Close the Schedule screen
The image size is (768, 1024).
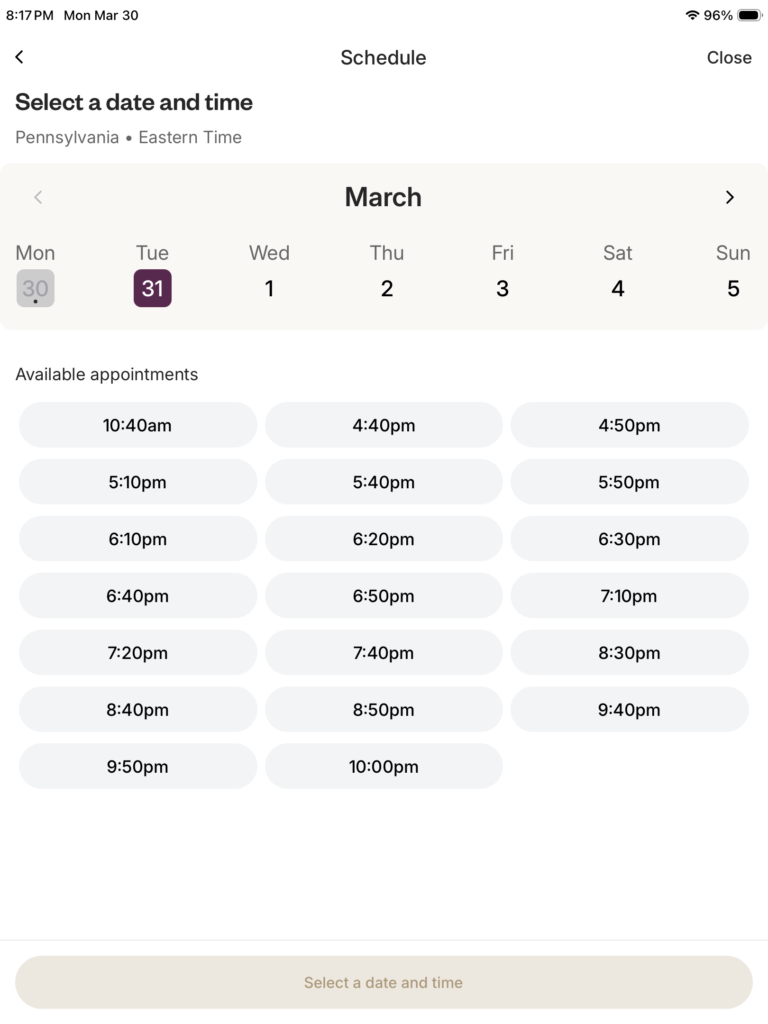click(x=729, y=58)
